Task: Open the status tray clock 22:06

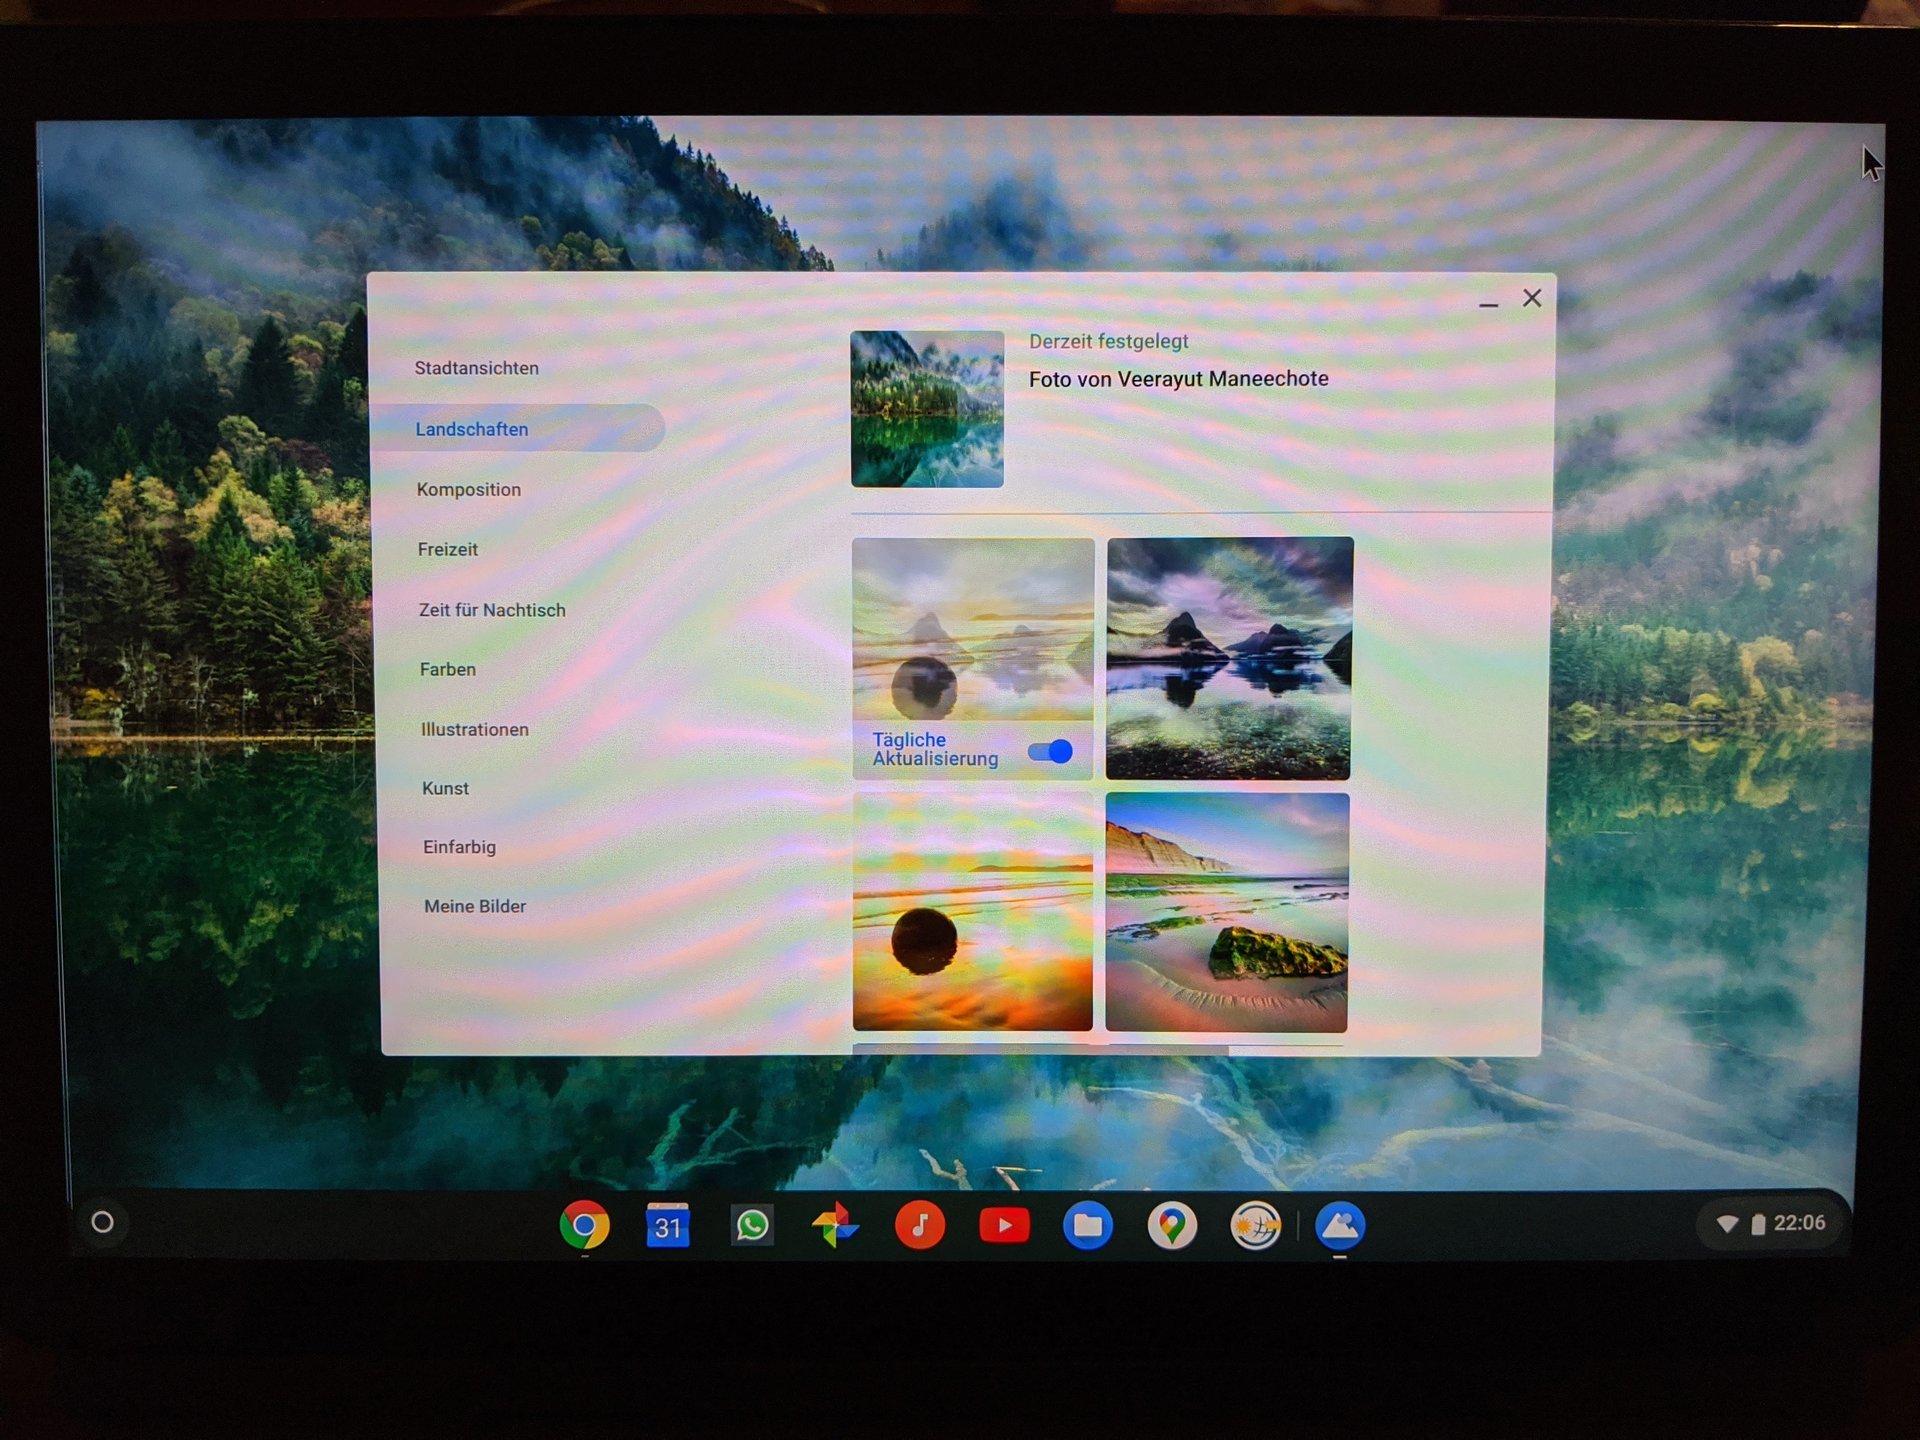Action: point(1799,1223)
